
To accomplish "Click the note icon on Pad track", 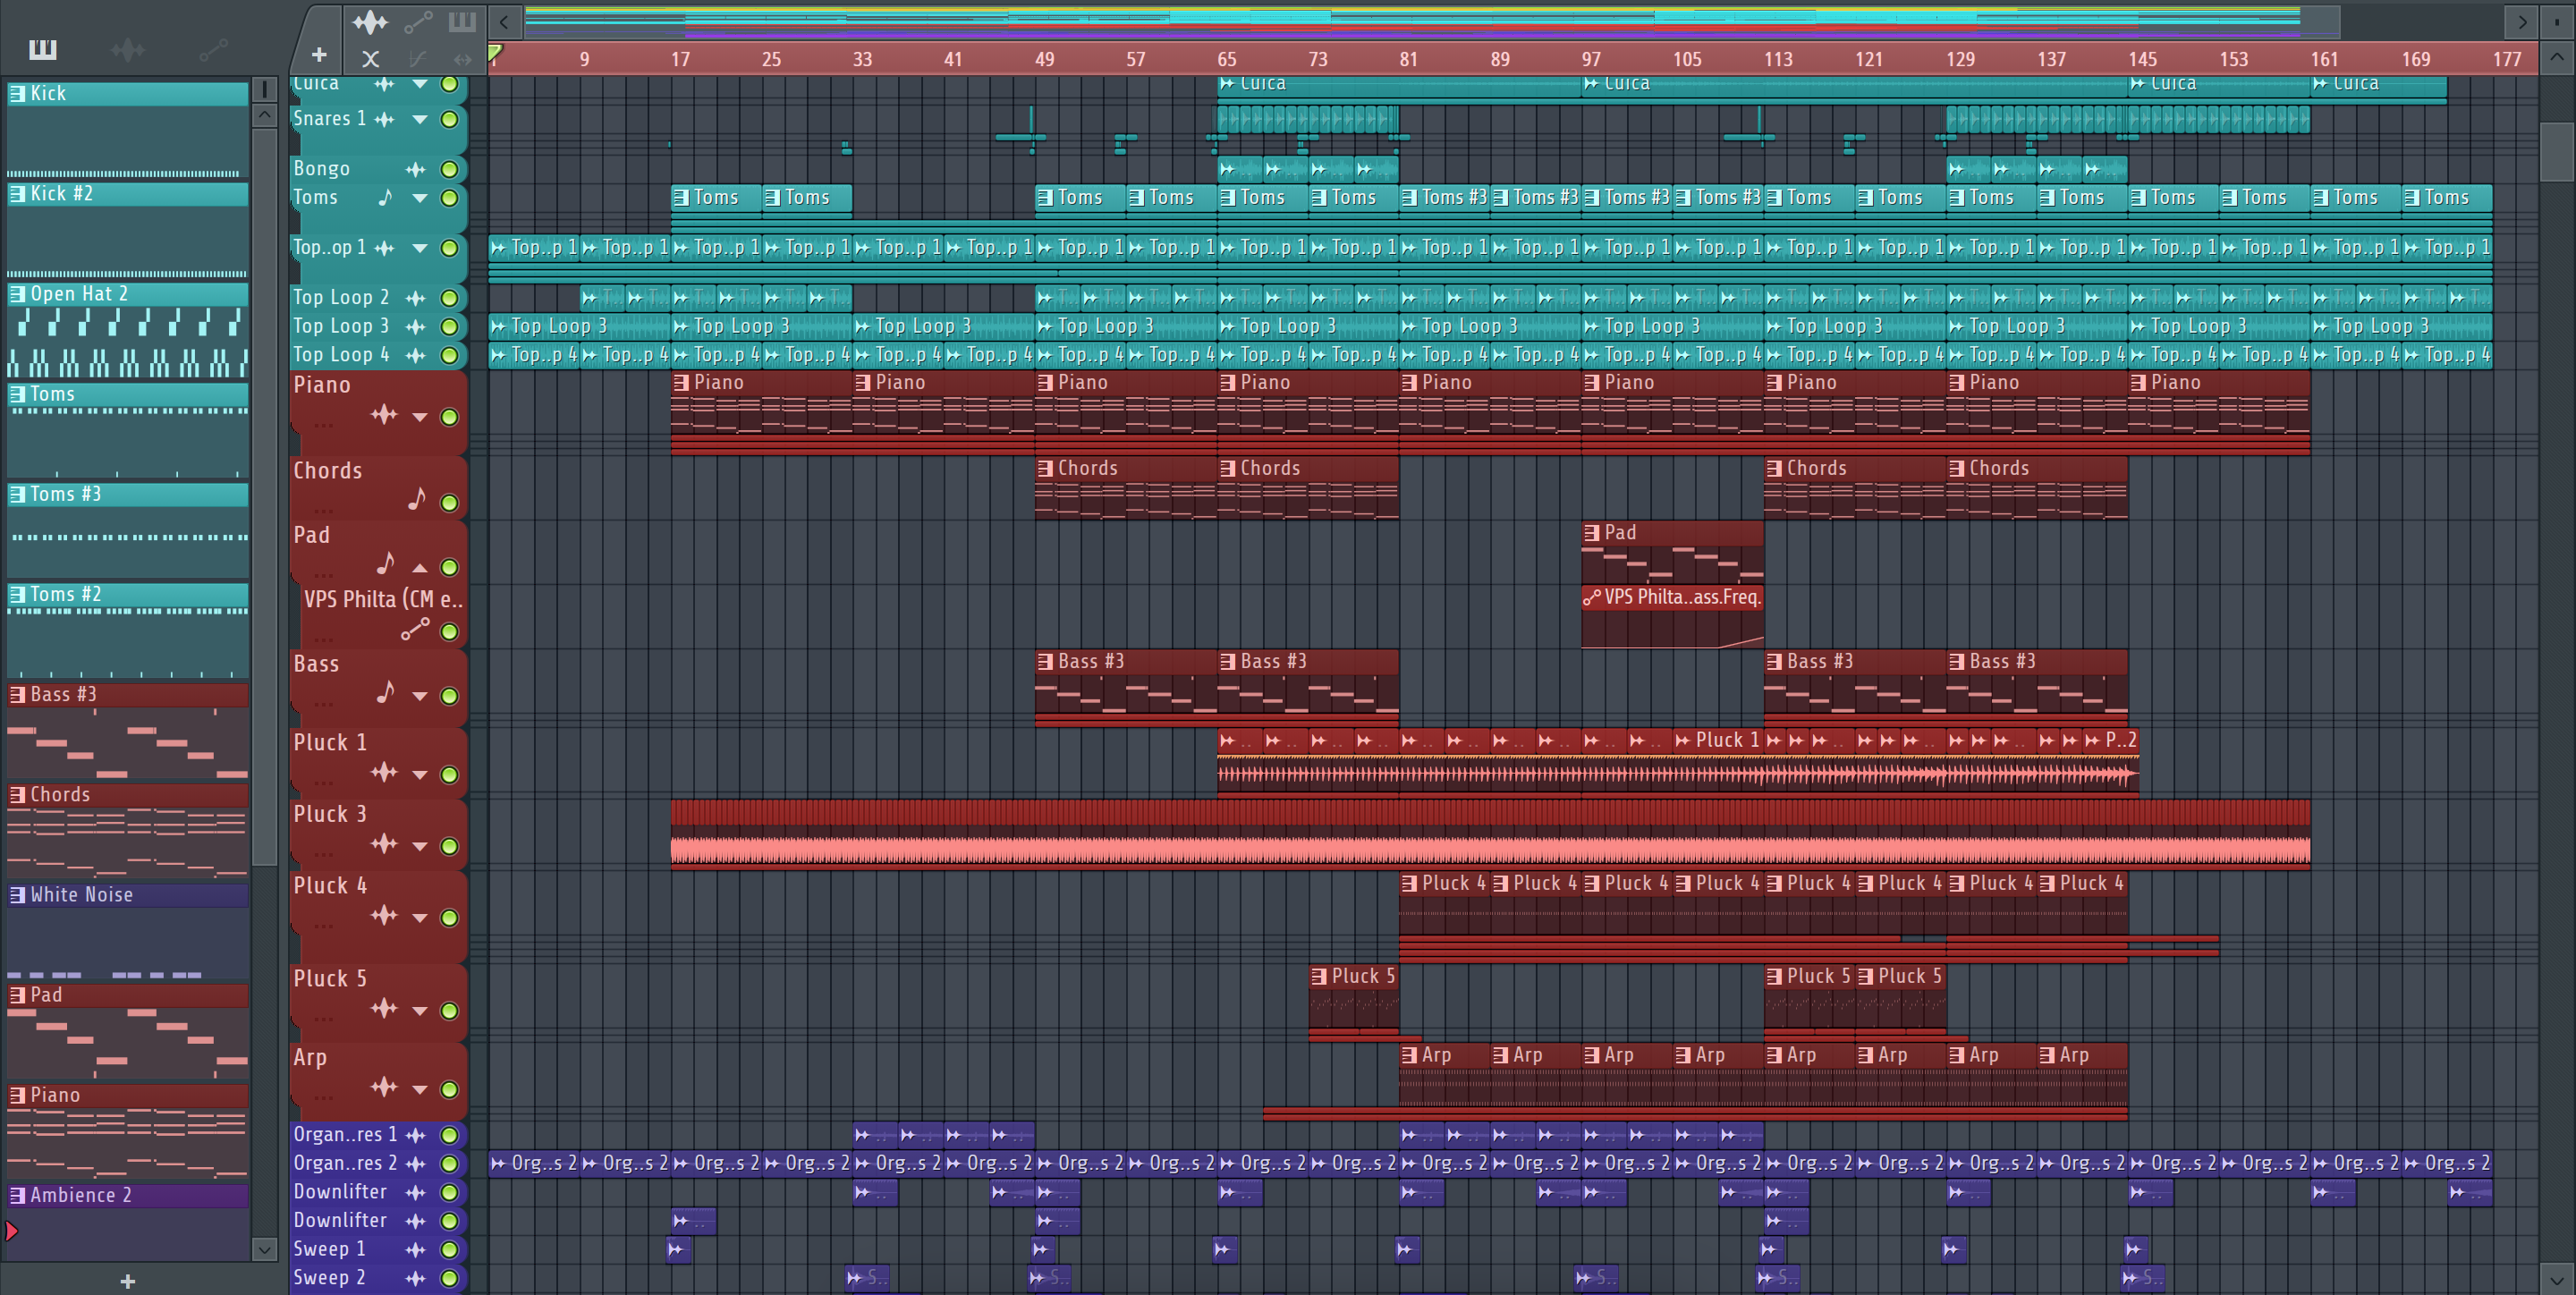I will coord(386,564).
